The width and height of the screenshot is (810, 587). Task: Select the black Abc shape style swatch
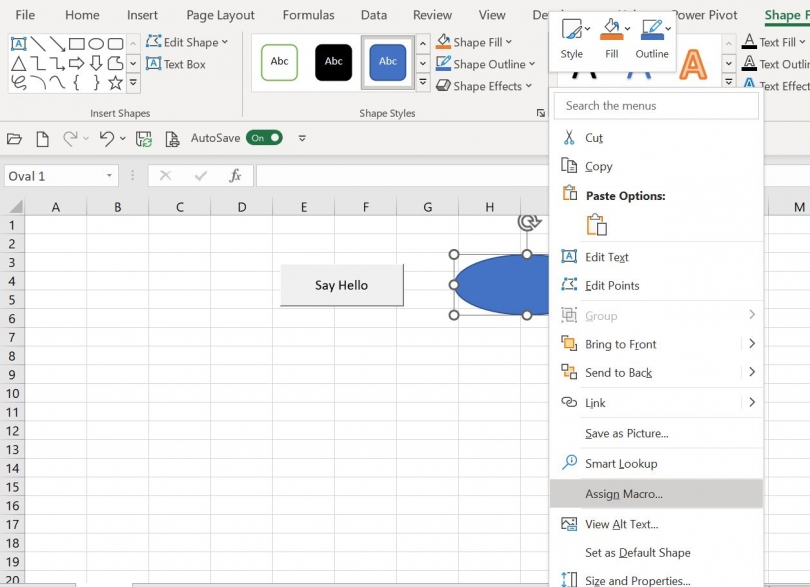(334, 62)
